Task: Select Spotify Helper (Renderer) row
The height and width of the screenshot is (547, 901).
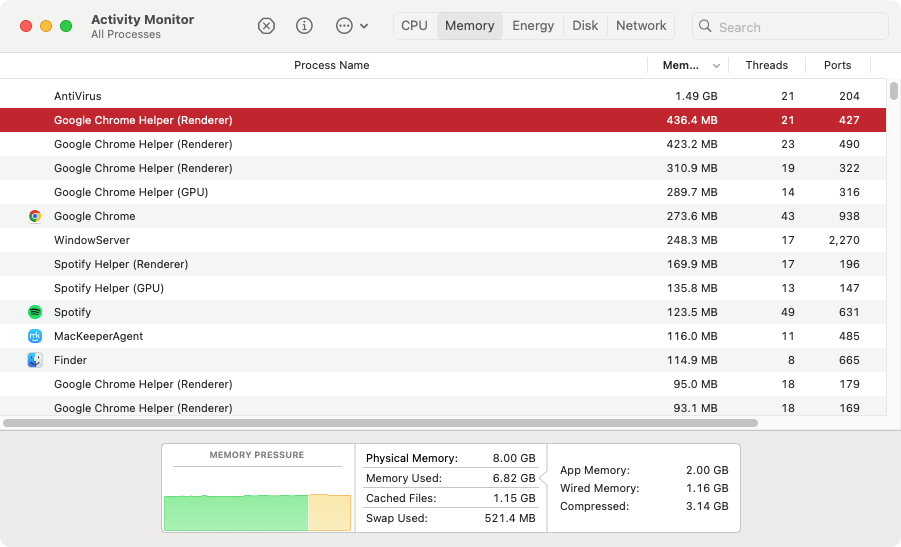Action: (442, 264)
